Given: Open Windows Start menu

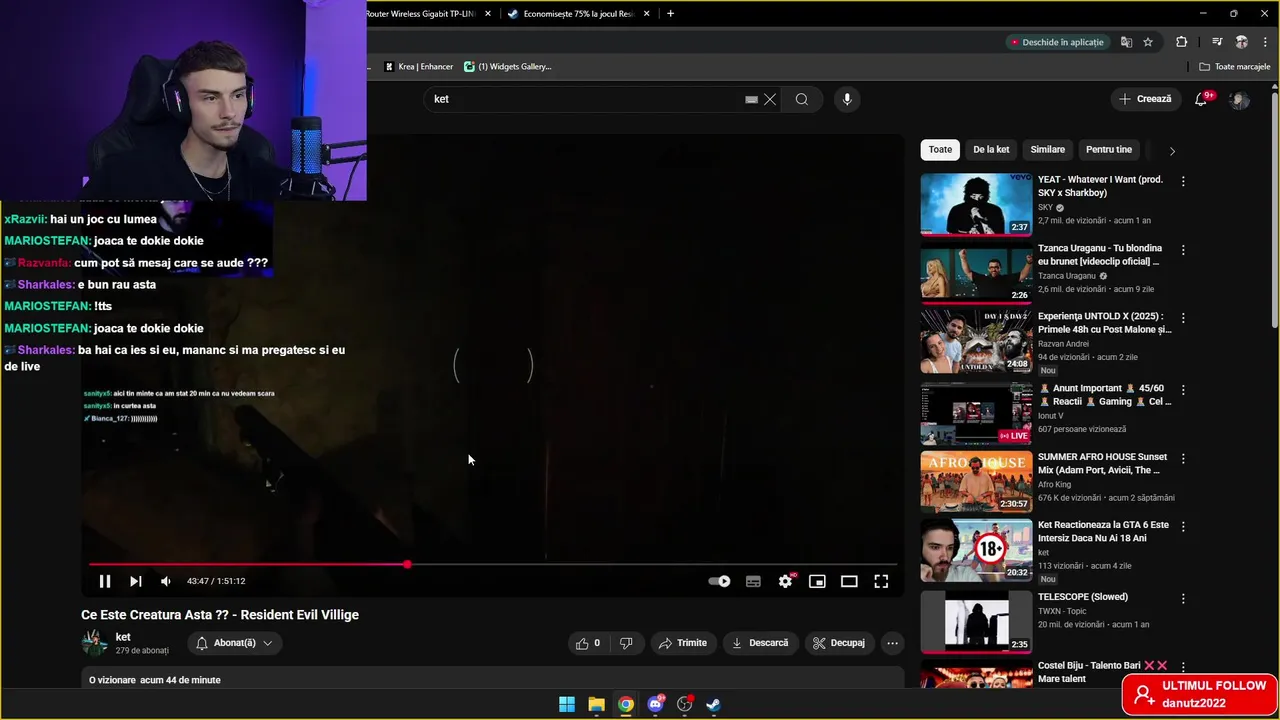Looking at the screenshot, I should tap(567, 704).
